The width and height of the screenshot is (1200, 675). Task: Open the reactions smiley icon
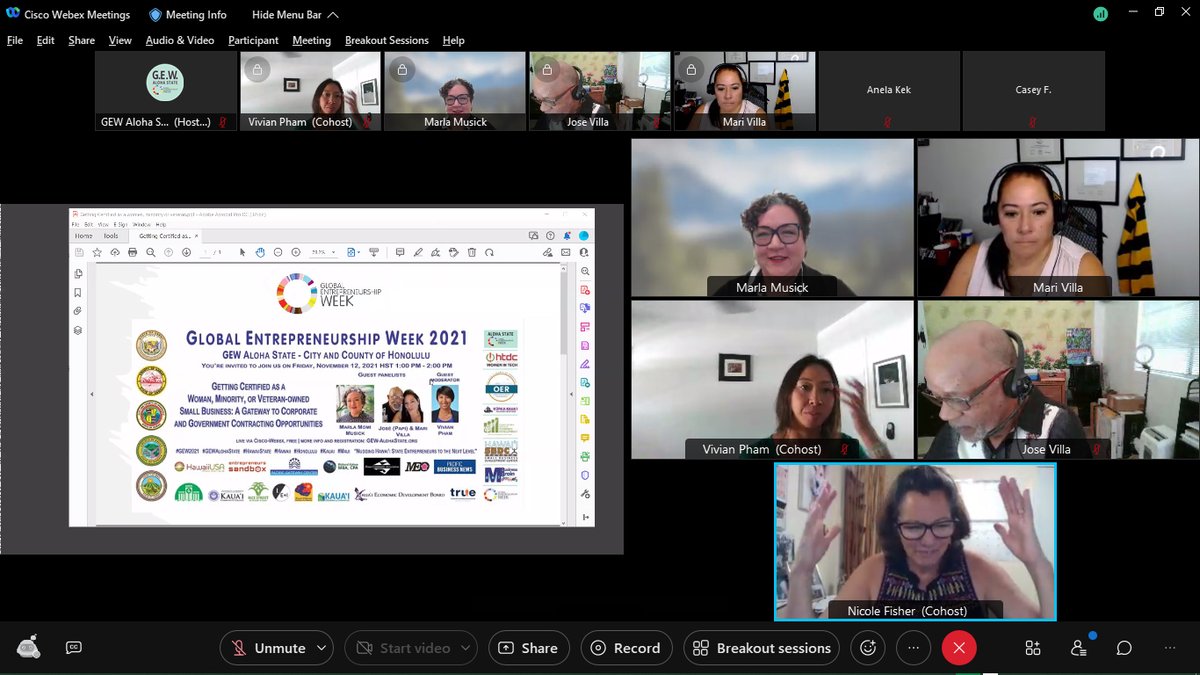868,648
